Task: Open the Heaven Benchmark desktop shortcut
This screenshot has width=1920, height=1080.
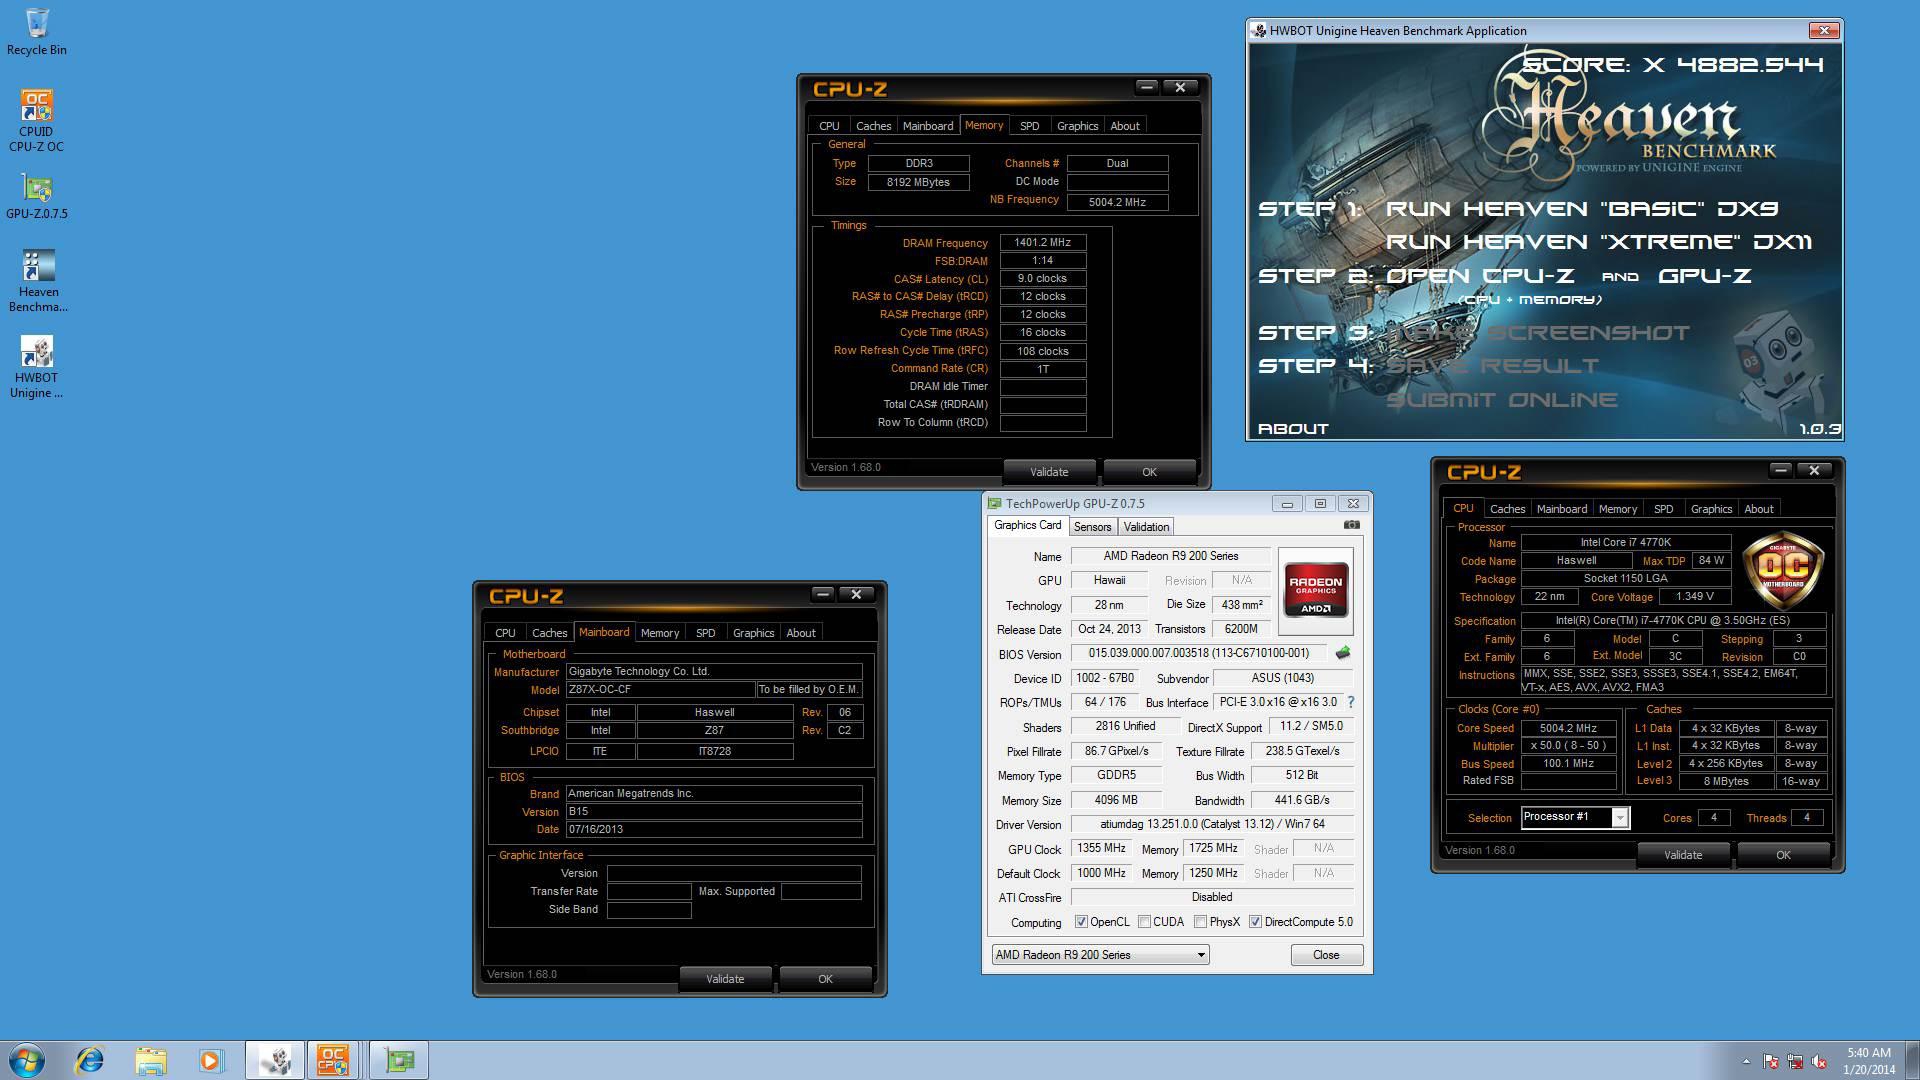Action: (x=37, y=281)
